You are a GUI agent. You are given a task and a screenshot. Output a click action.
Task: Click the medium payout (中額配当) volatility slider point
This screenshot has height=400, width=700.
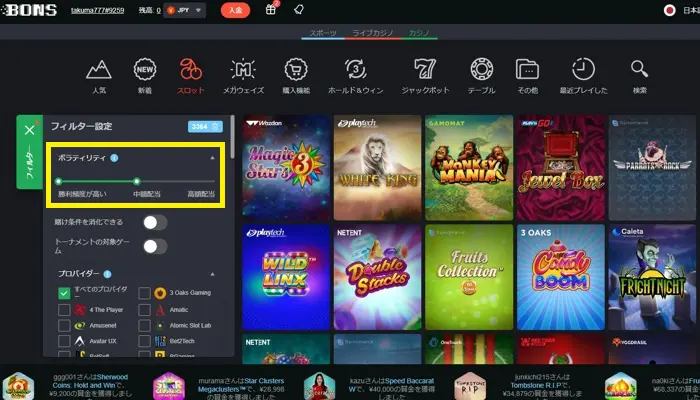click(x=136, y=181)
